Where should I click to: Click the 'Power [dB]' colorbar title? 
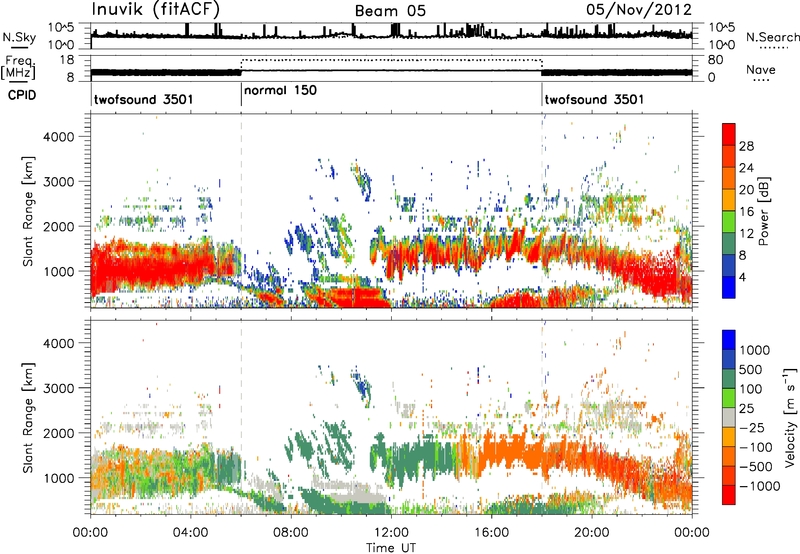763,211
